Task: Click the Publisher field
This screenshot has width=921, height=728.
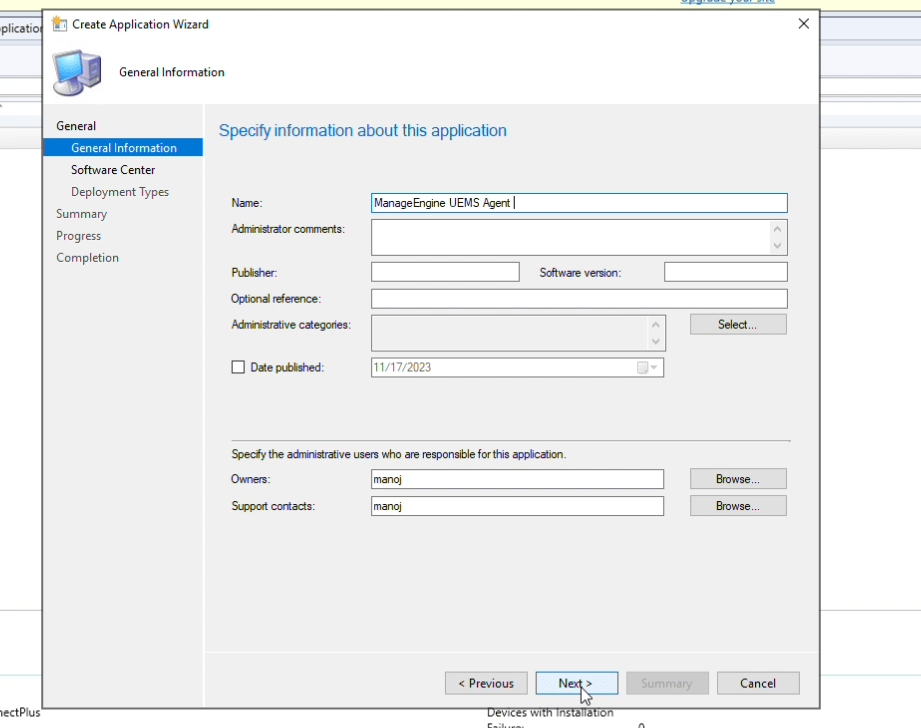Action: pos(445,272)
